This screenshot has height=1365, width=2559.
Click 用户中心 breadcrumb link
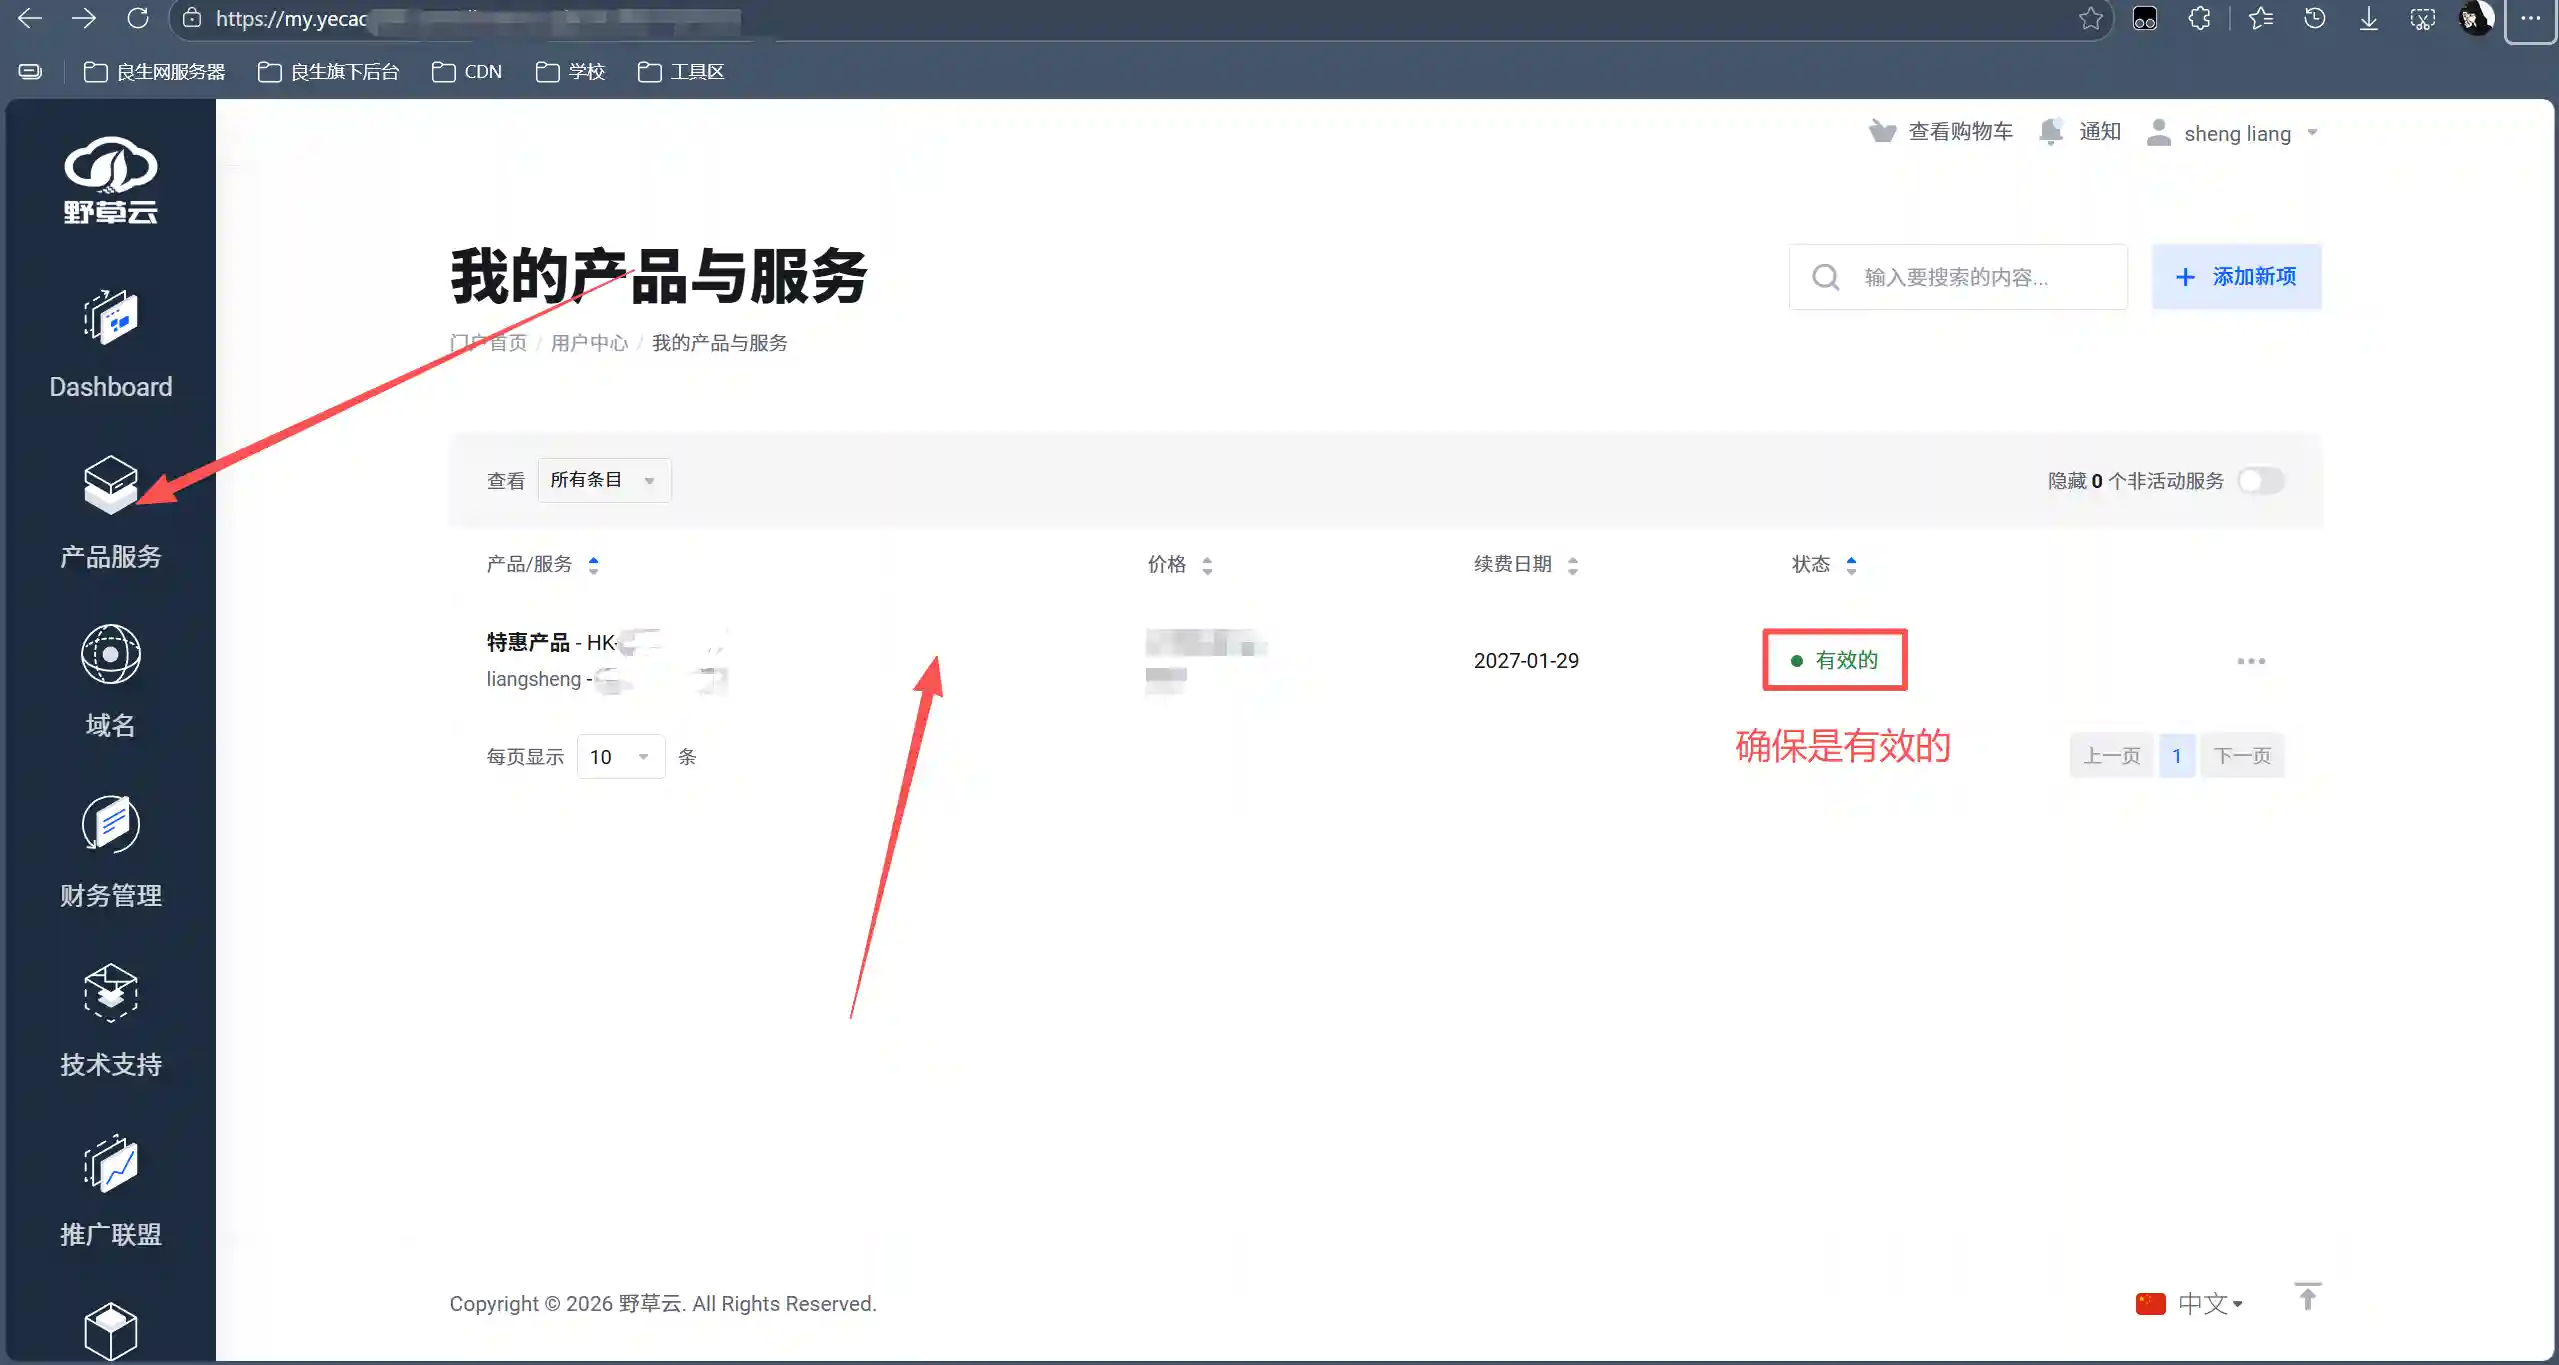[x=590, y=343]
